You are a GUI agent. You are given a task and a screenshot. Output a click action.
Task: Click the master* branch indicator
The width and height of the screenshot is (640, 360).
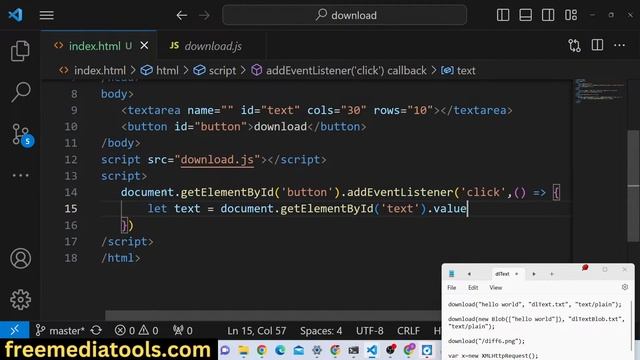pyautogui.click(x=60, y=330)
